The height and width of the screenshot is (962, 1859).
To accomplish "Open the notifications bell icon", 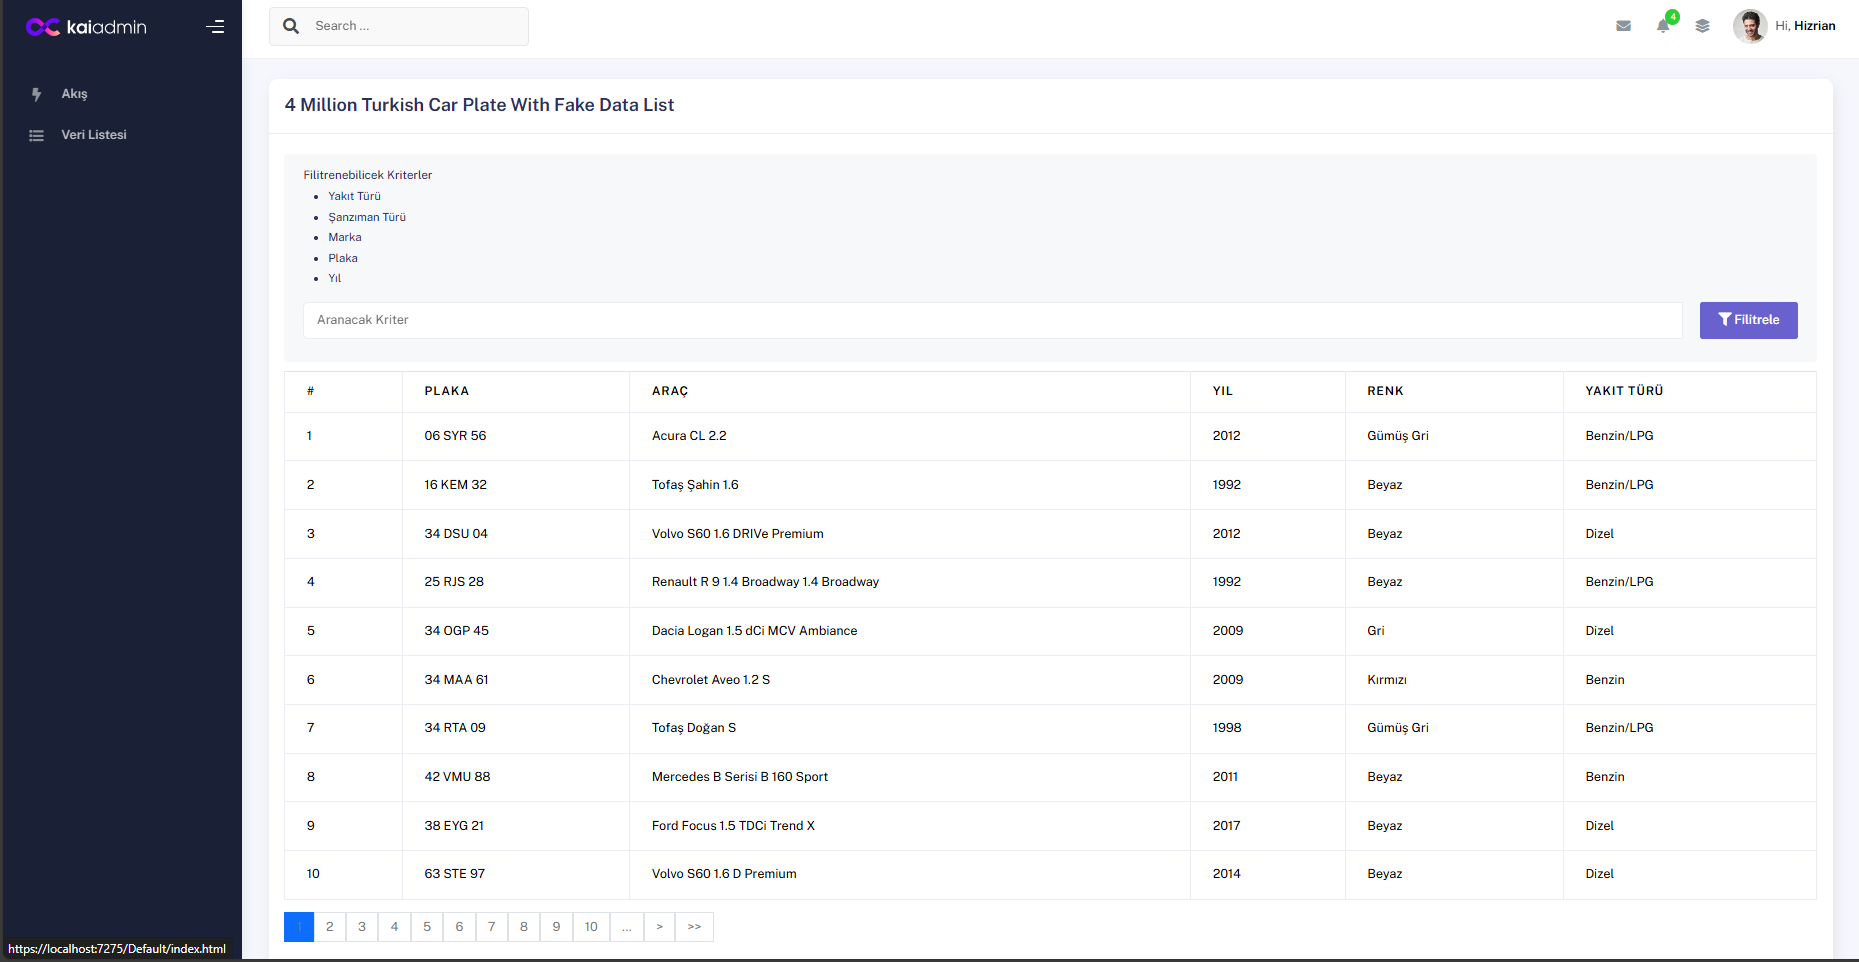I will [1663, 26].
